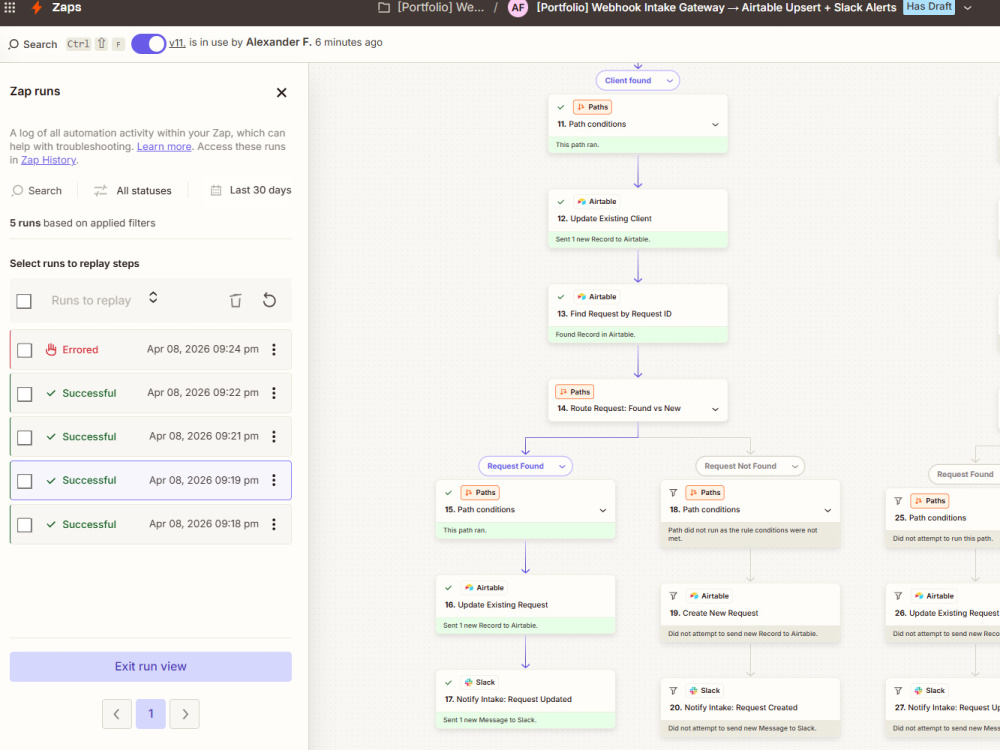Screen dimensions: 1000x750
Task: Open the Zap History link
Action: (x=48, y=160)
